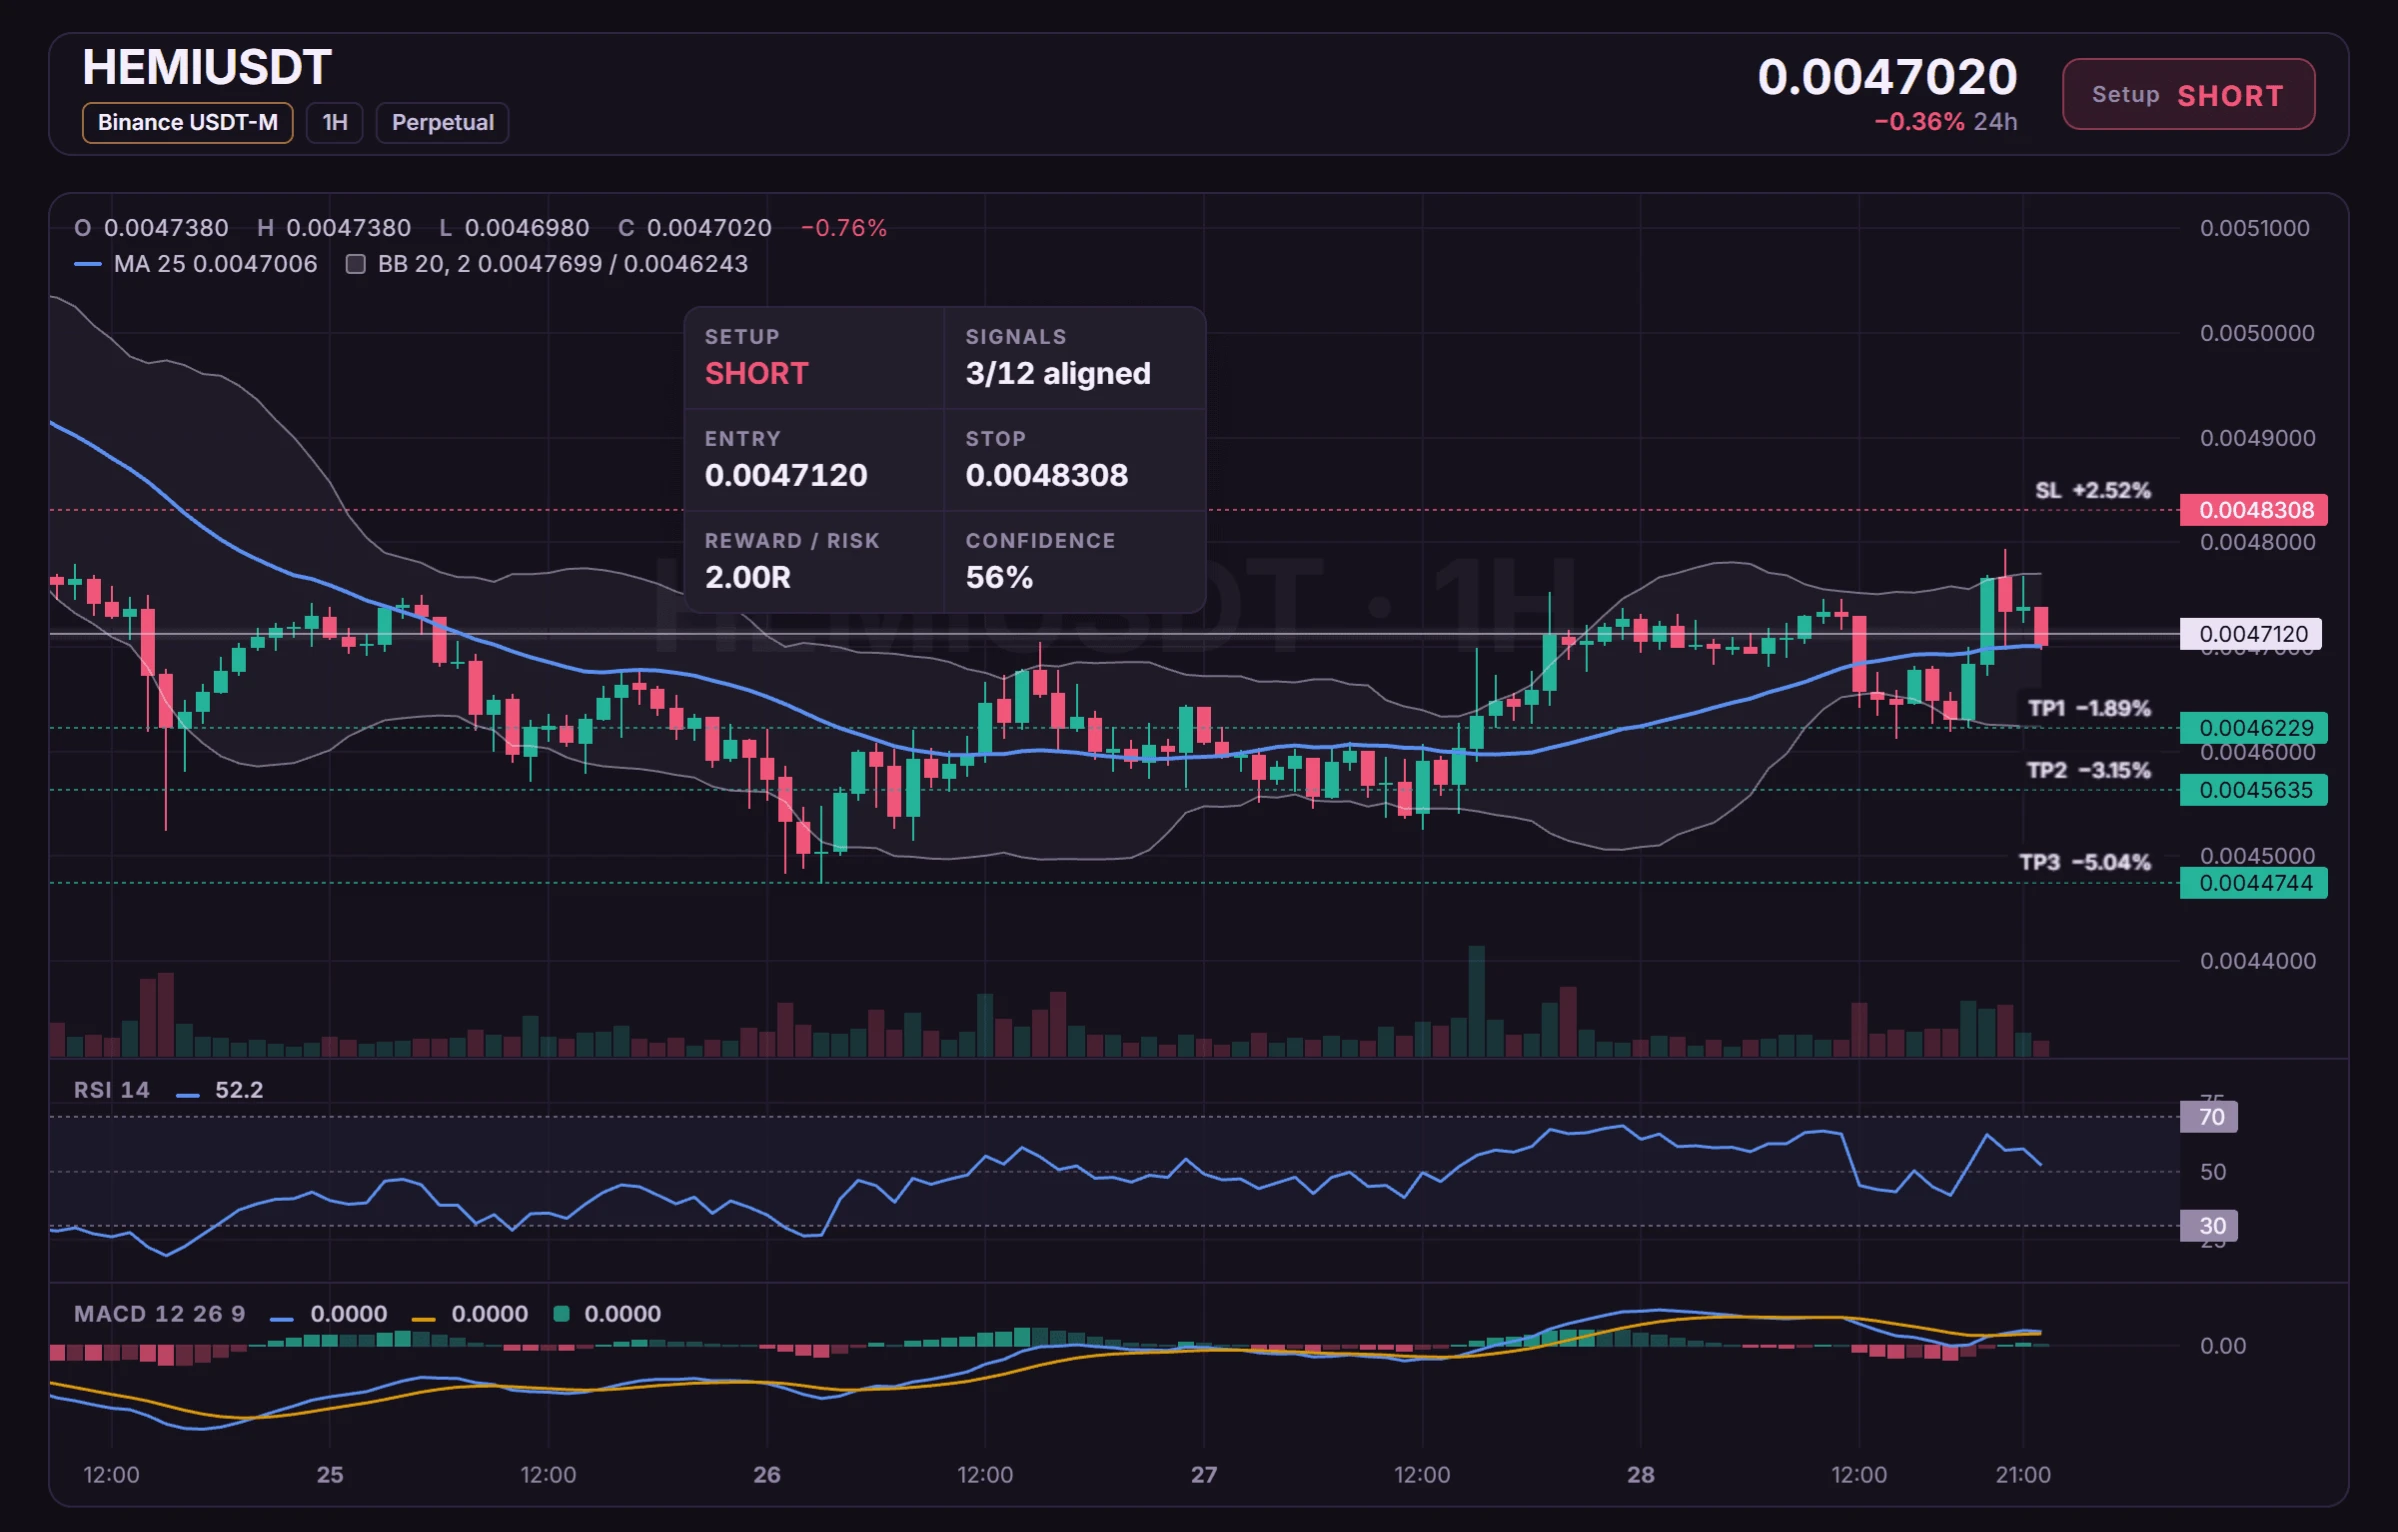Click the open value O 0.0047380

(152, 228)
